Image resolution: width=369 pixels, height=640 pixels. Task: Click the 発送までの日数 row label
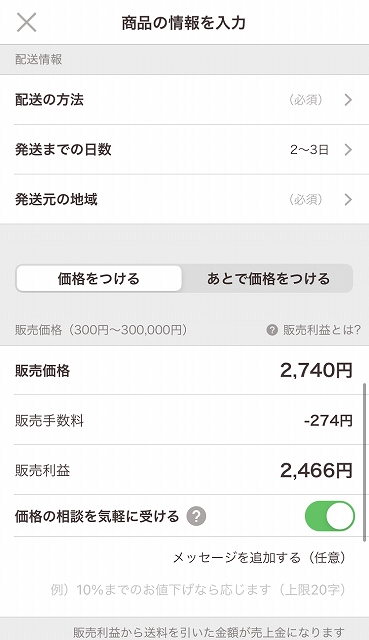(x=63, y=150)
